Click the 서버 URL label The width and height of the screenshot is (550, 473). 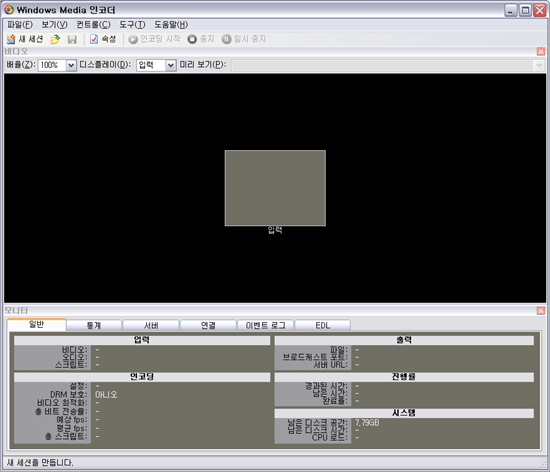tap(330, 365)
